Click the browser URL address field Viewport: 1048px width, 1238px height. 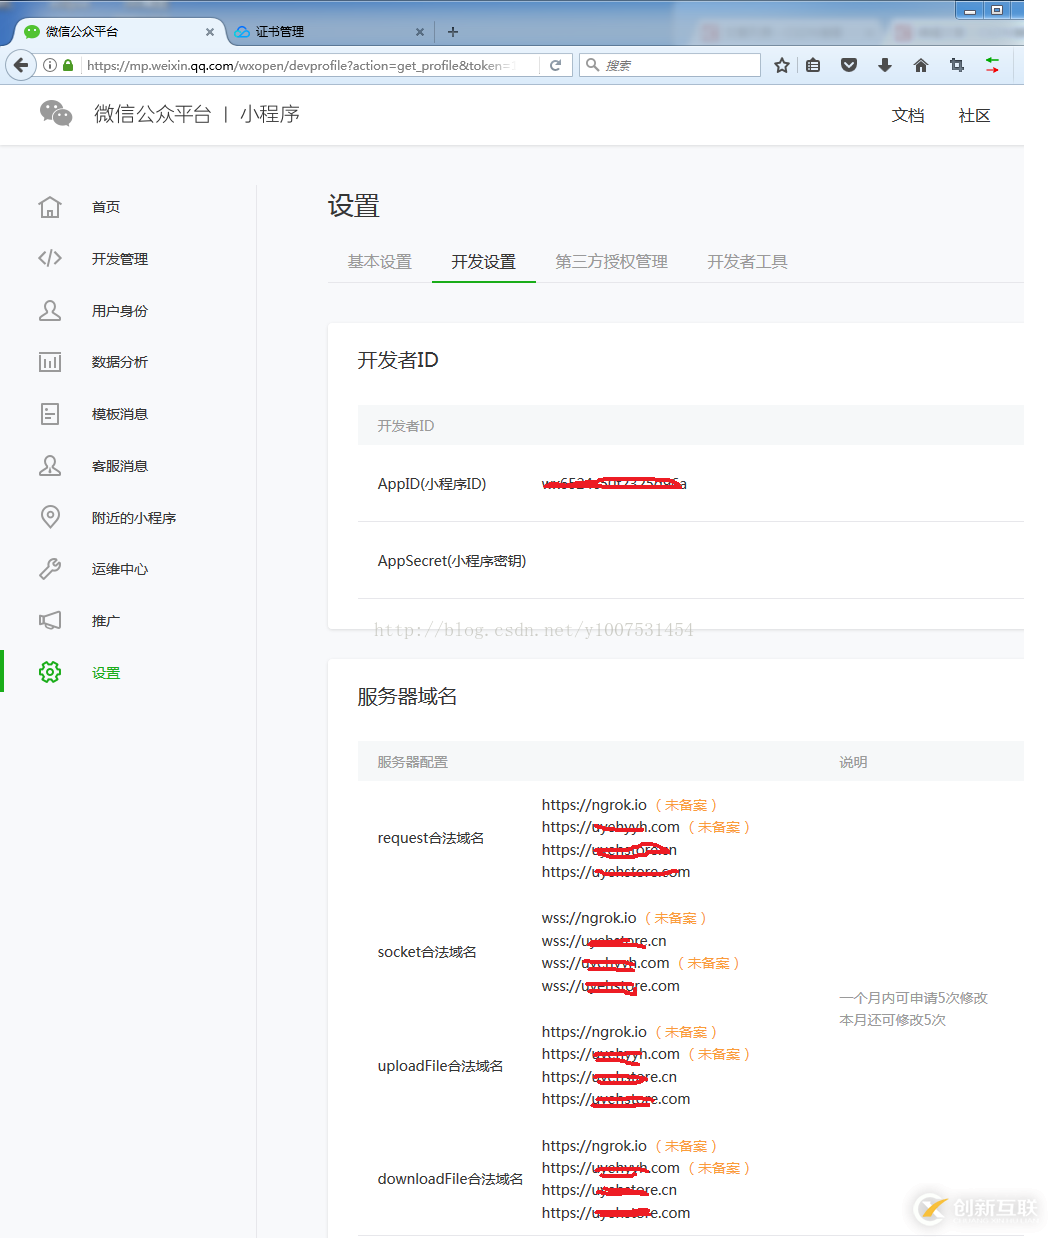pyautogui.click(x=310, y=65)
